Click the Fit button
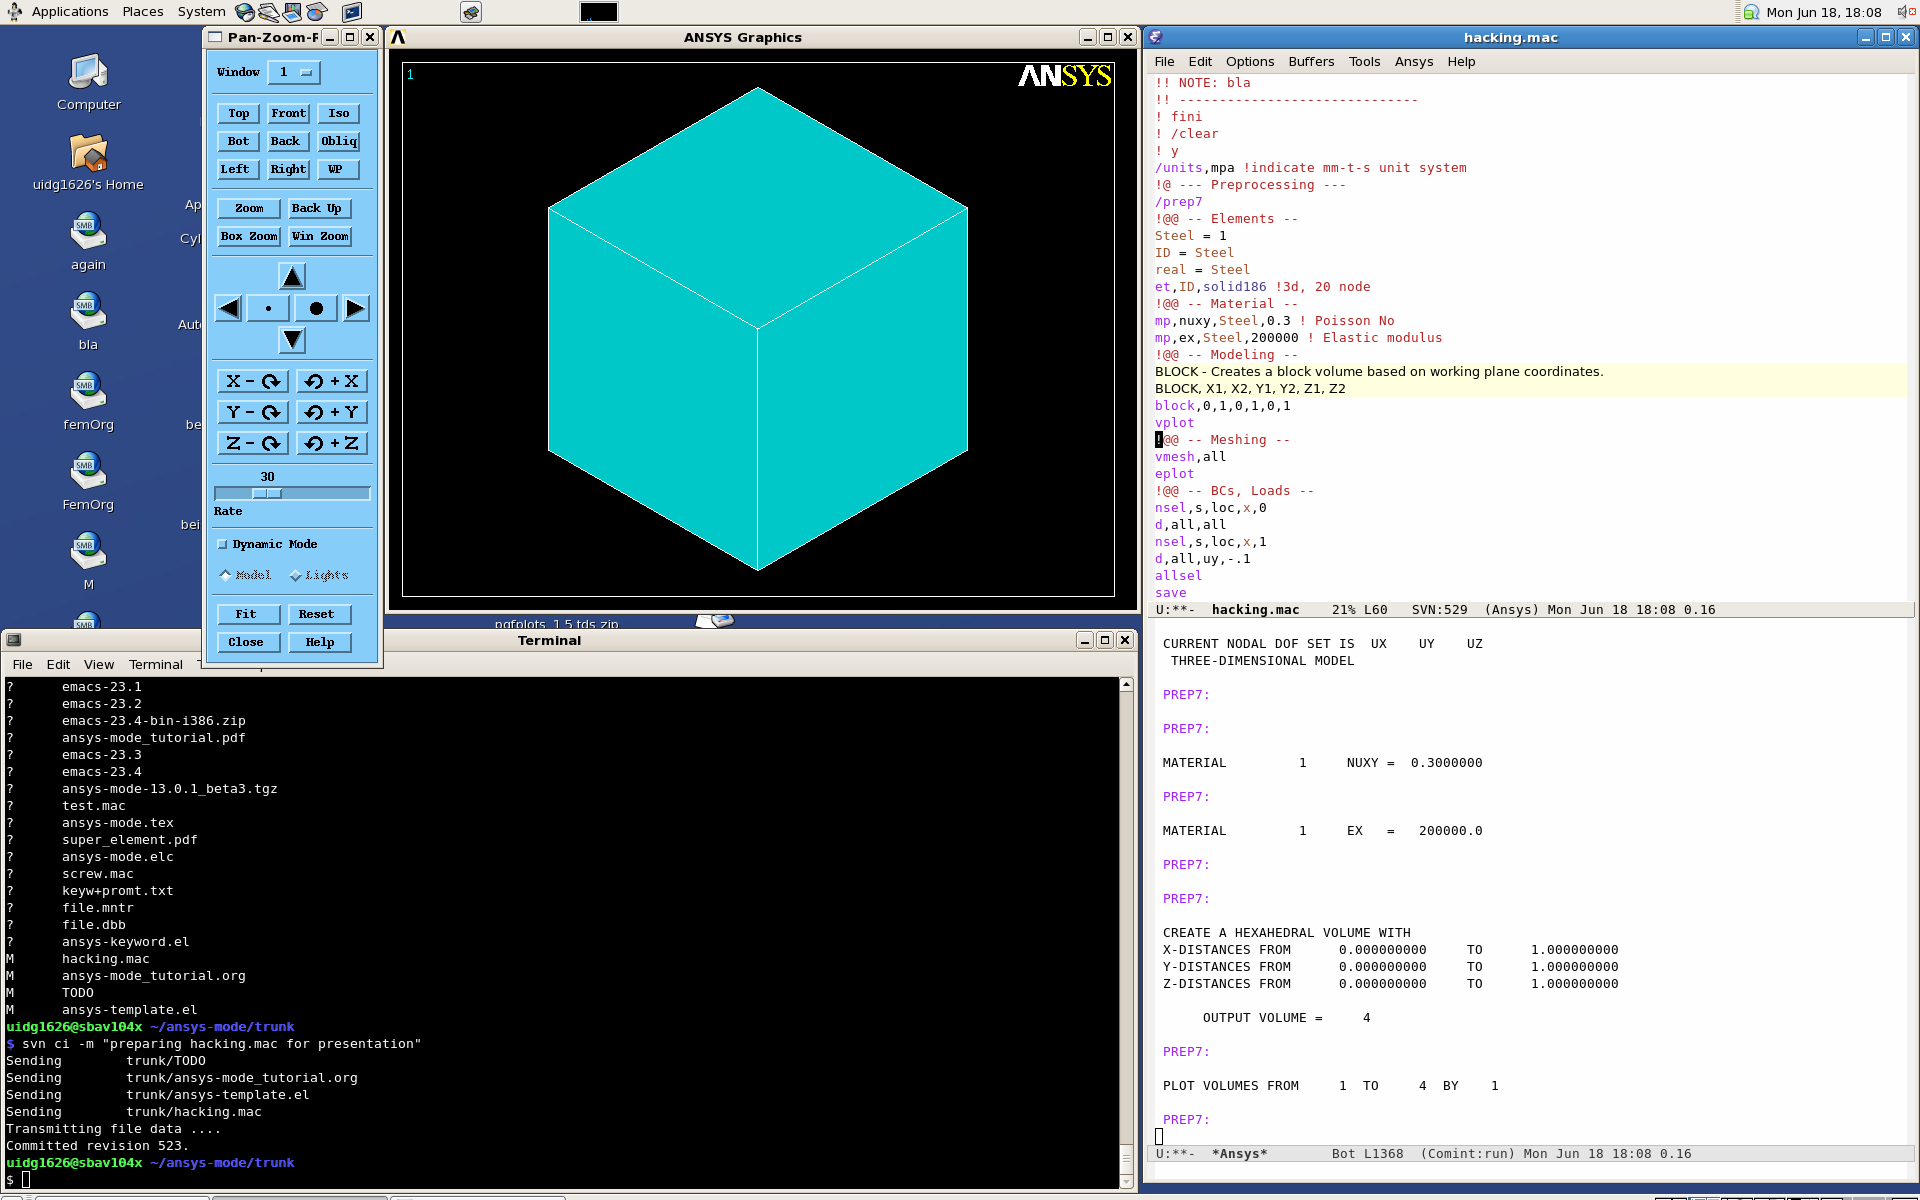1920x1200 pixels. [x=246, y=615]
